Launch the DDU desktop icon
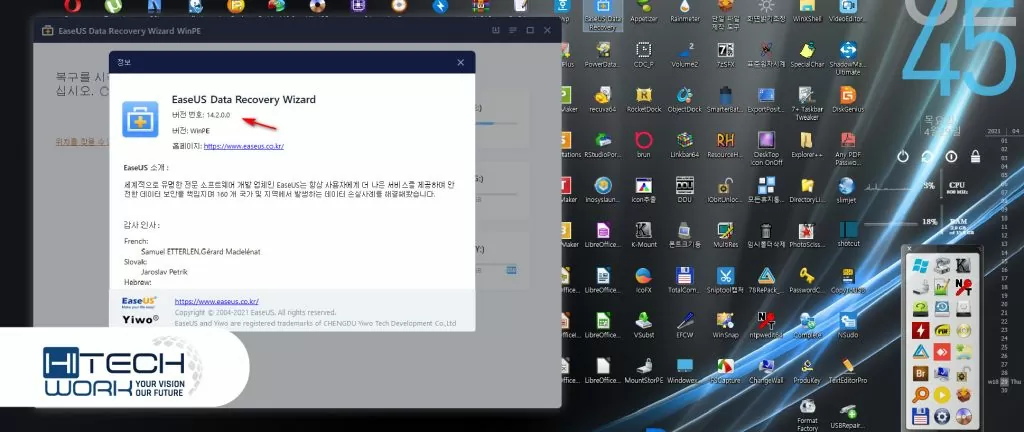The height and width of the screenshot is (432, 1024). [684, 190]
